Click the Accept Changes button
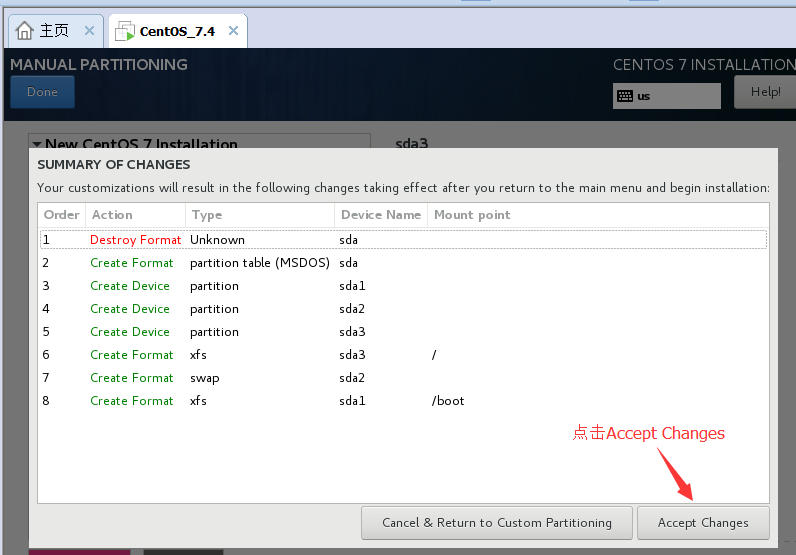Image resolution: width=796 pixels, height=555 pixels. point(703,523)
